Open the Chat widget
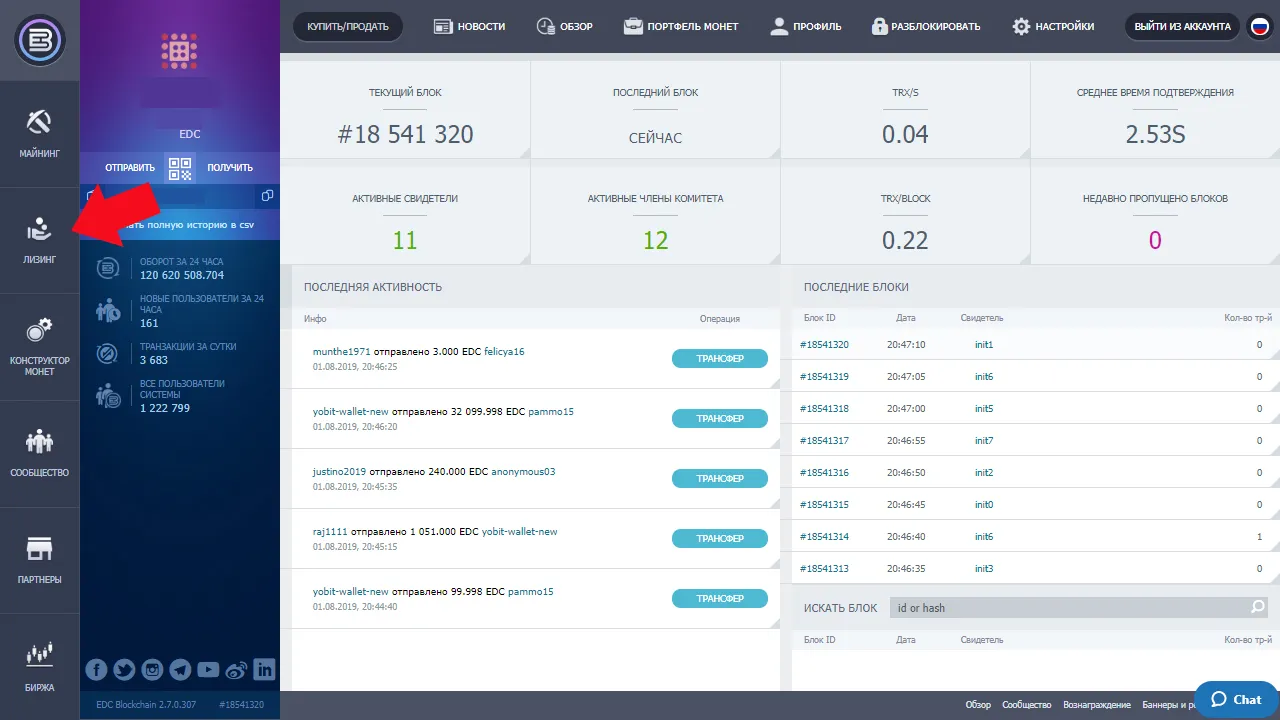 coord(1237,700)
